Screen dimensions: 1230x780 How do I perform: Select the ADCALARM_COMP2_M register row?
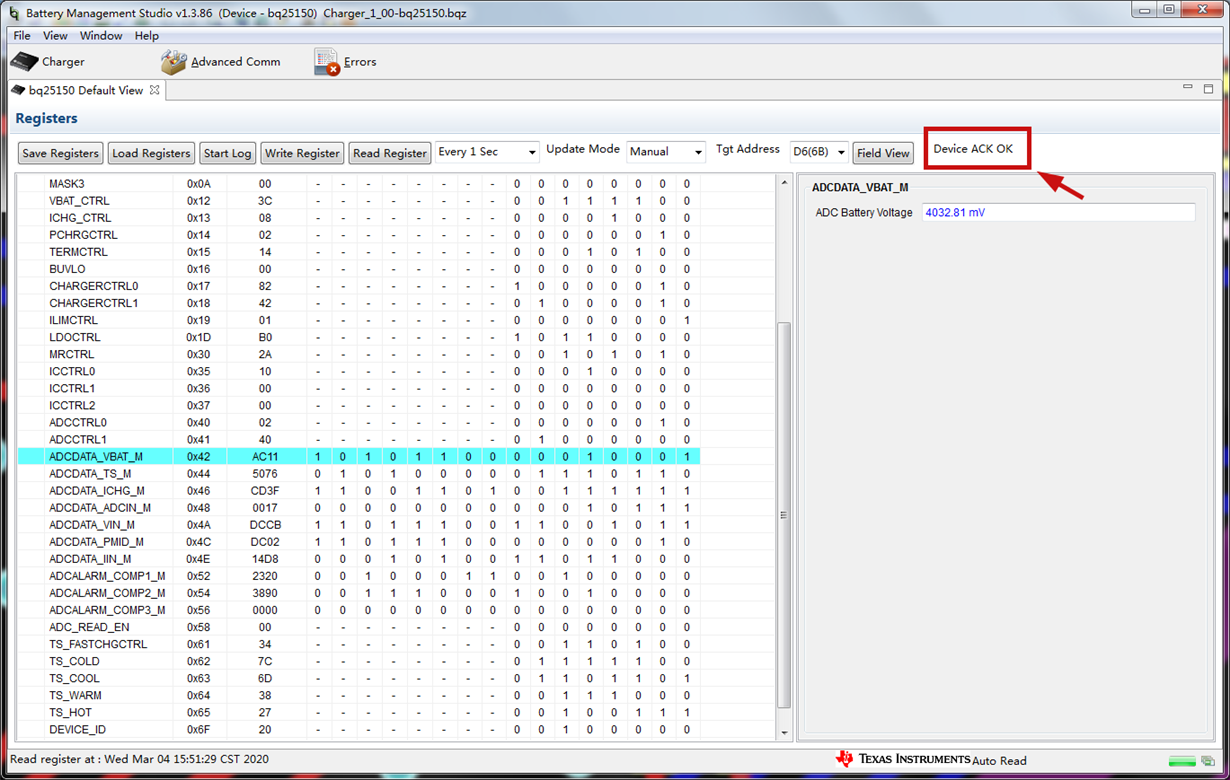point(358,593)
